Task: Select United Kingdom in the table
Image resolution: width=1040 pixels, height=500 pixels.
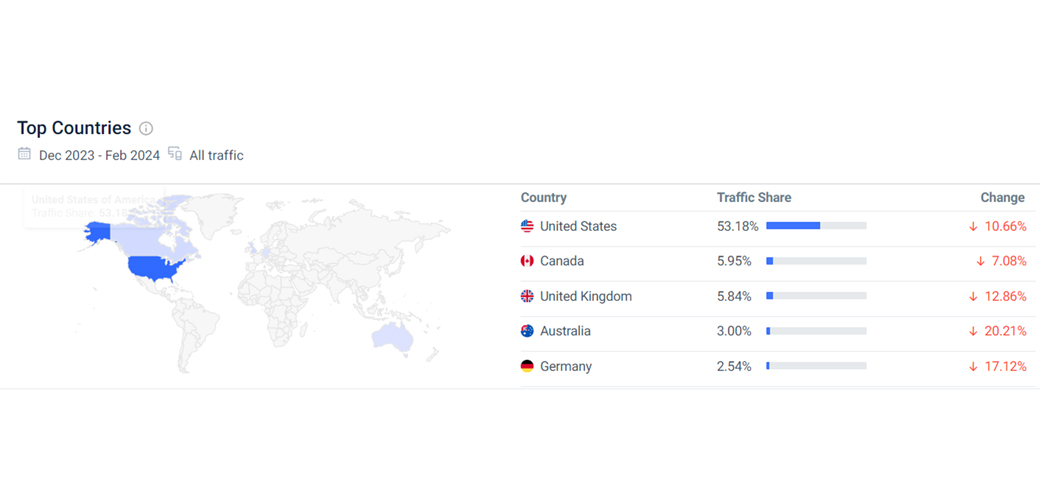Action: pos(585,297)
